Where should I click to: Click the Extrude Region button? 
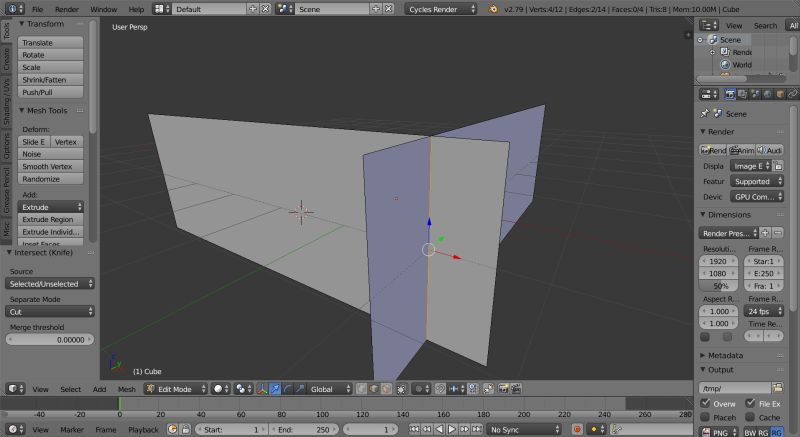pos(51,219)
